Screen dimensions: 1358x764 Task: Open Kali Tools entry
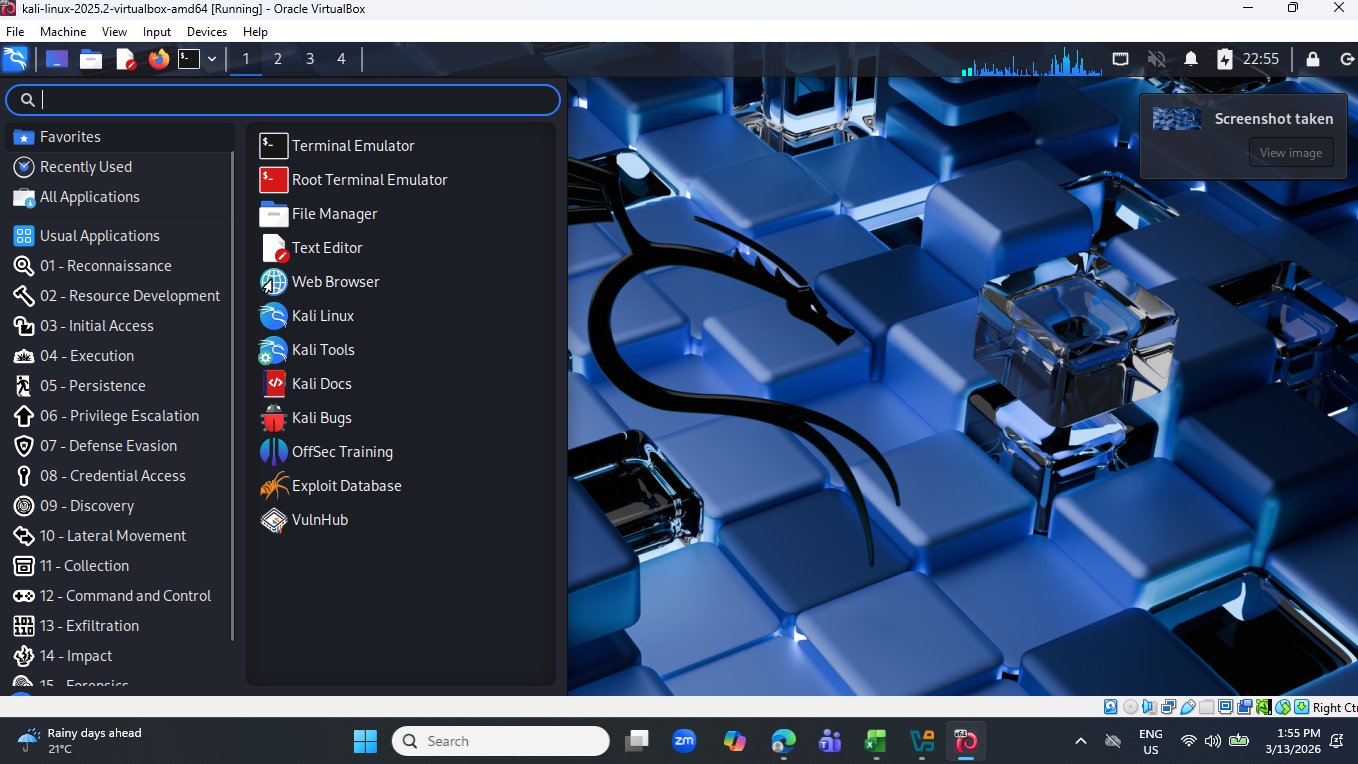(401, 350)
